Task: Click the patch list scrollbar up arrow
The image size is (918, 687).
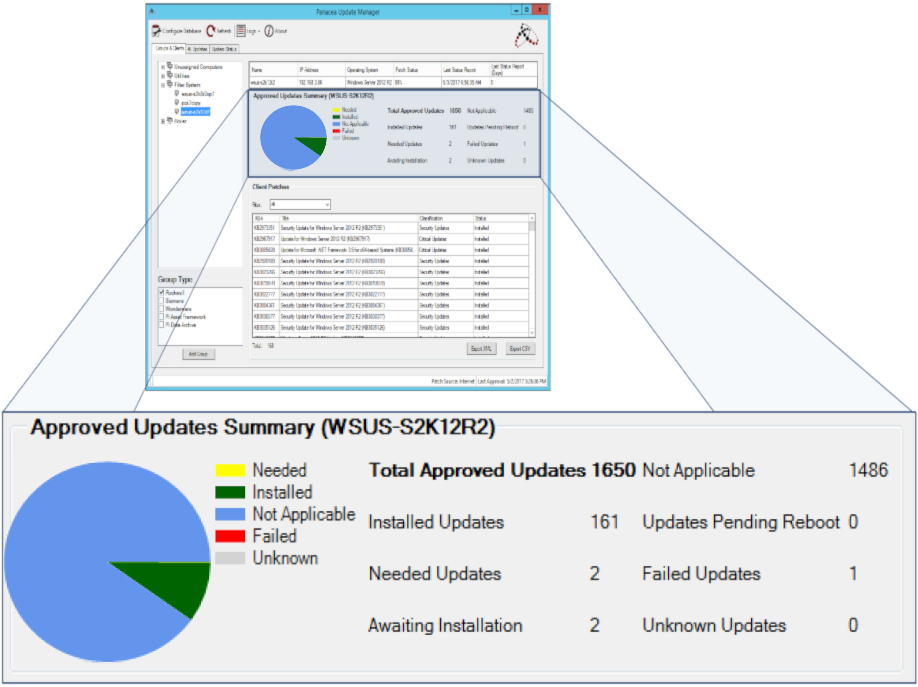Action: 532,218
